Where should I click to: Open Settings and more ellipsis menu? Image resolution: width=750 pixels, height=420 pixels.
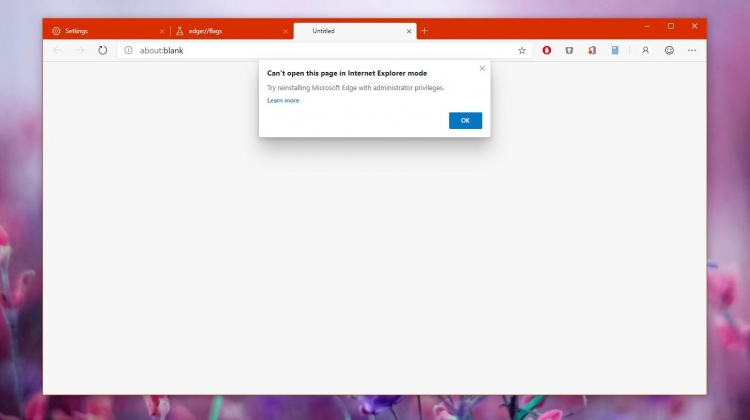[x=692, y=50]
